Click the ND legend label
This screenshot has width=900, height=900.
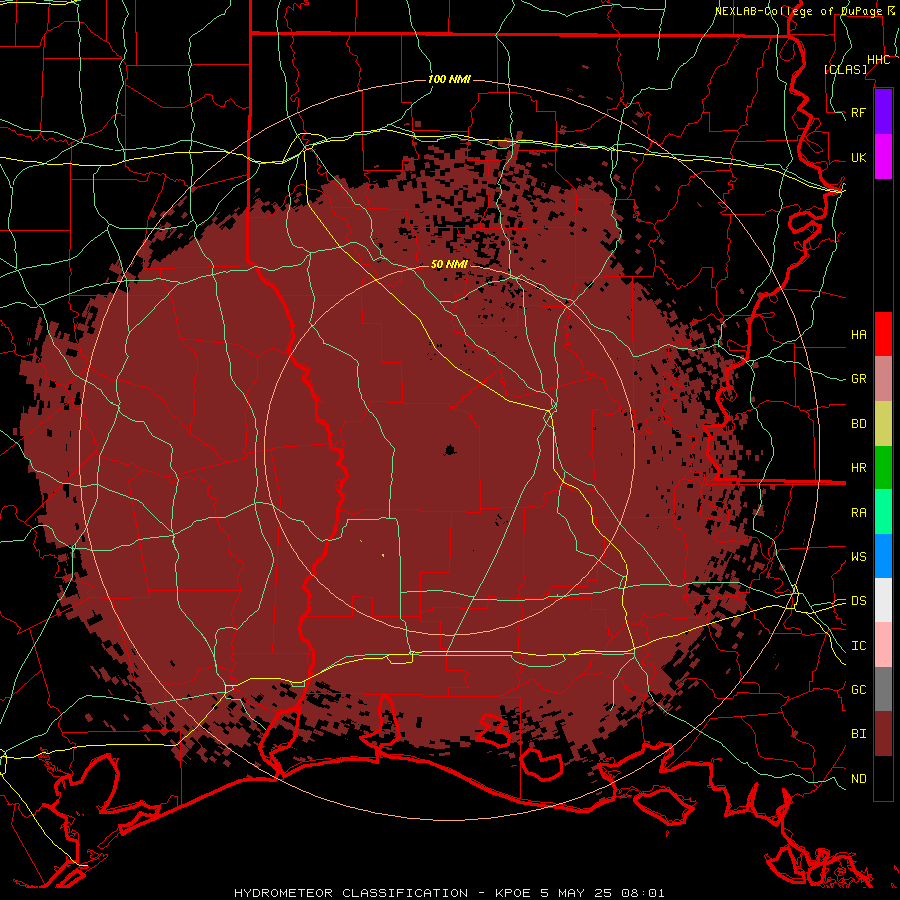click(x=858, y=779)
